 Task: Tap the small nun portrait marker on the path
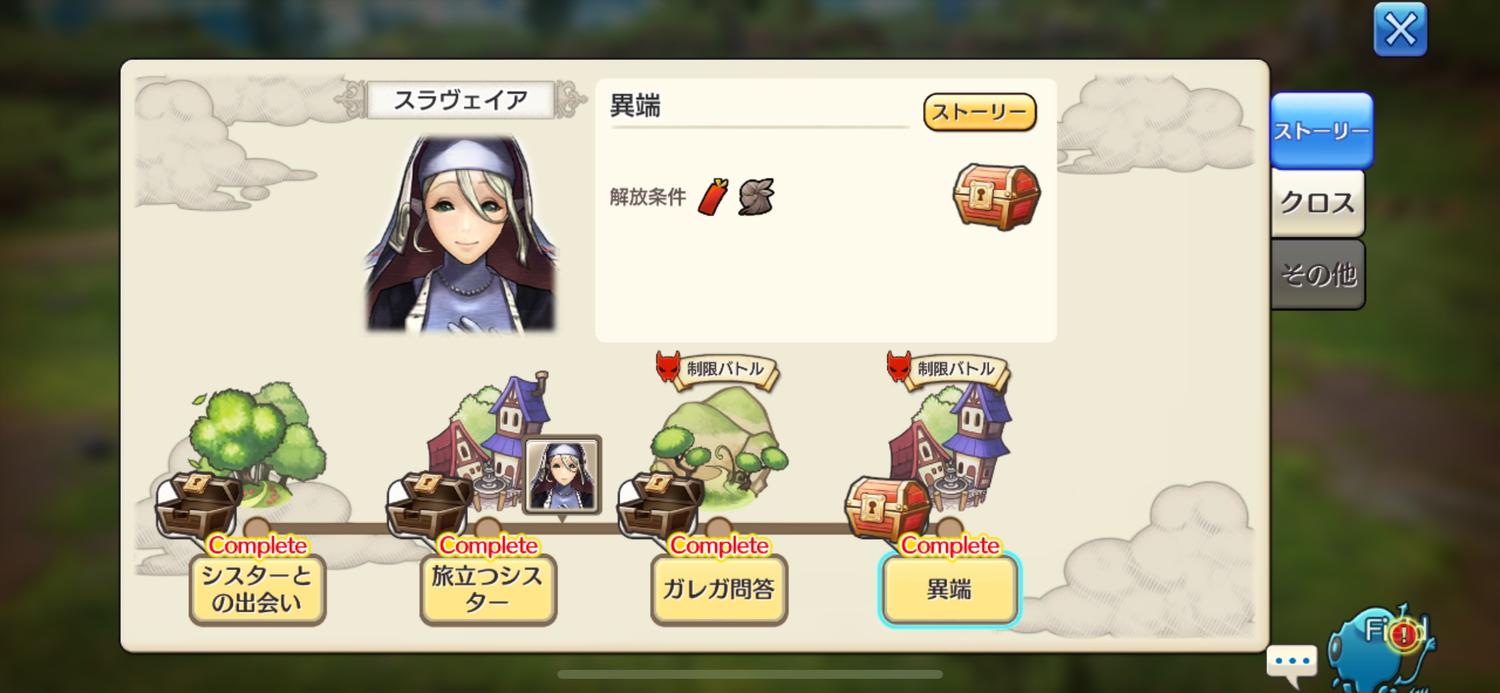point(562,475)
